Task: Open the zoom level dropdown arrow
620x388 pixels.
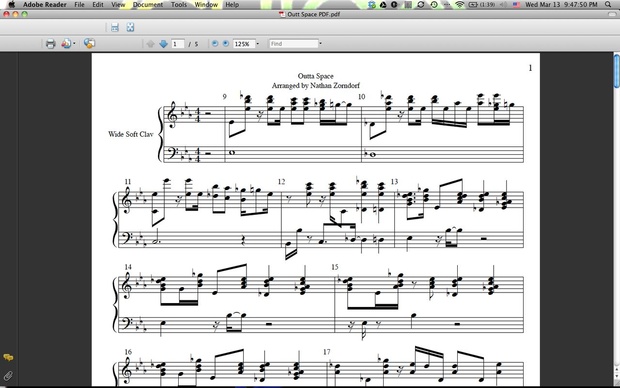Action: click(257, 44)
